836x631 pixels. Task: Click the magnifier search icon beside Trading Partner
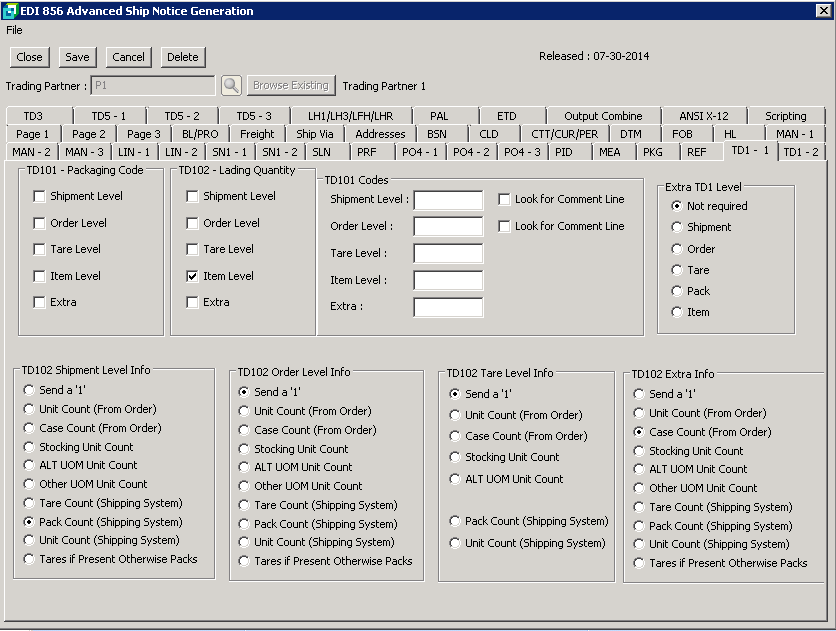click(231, 86)
